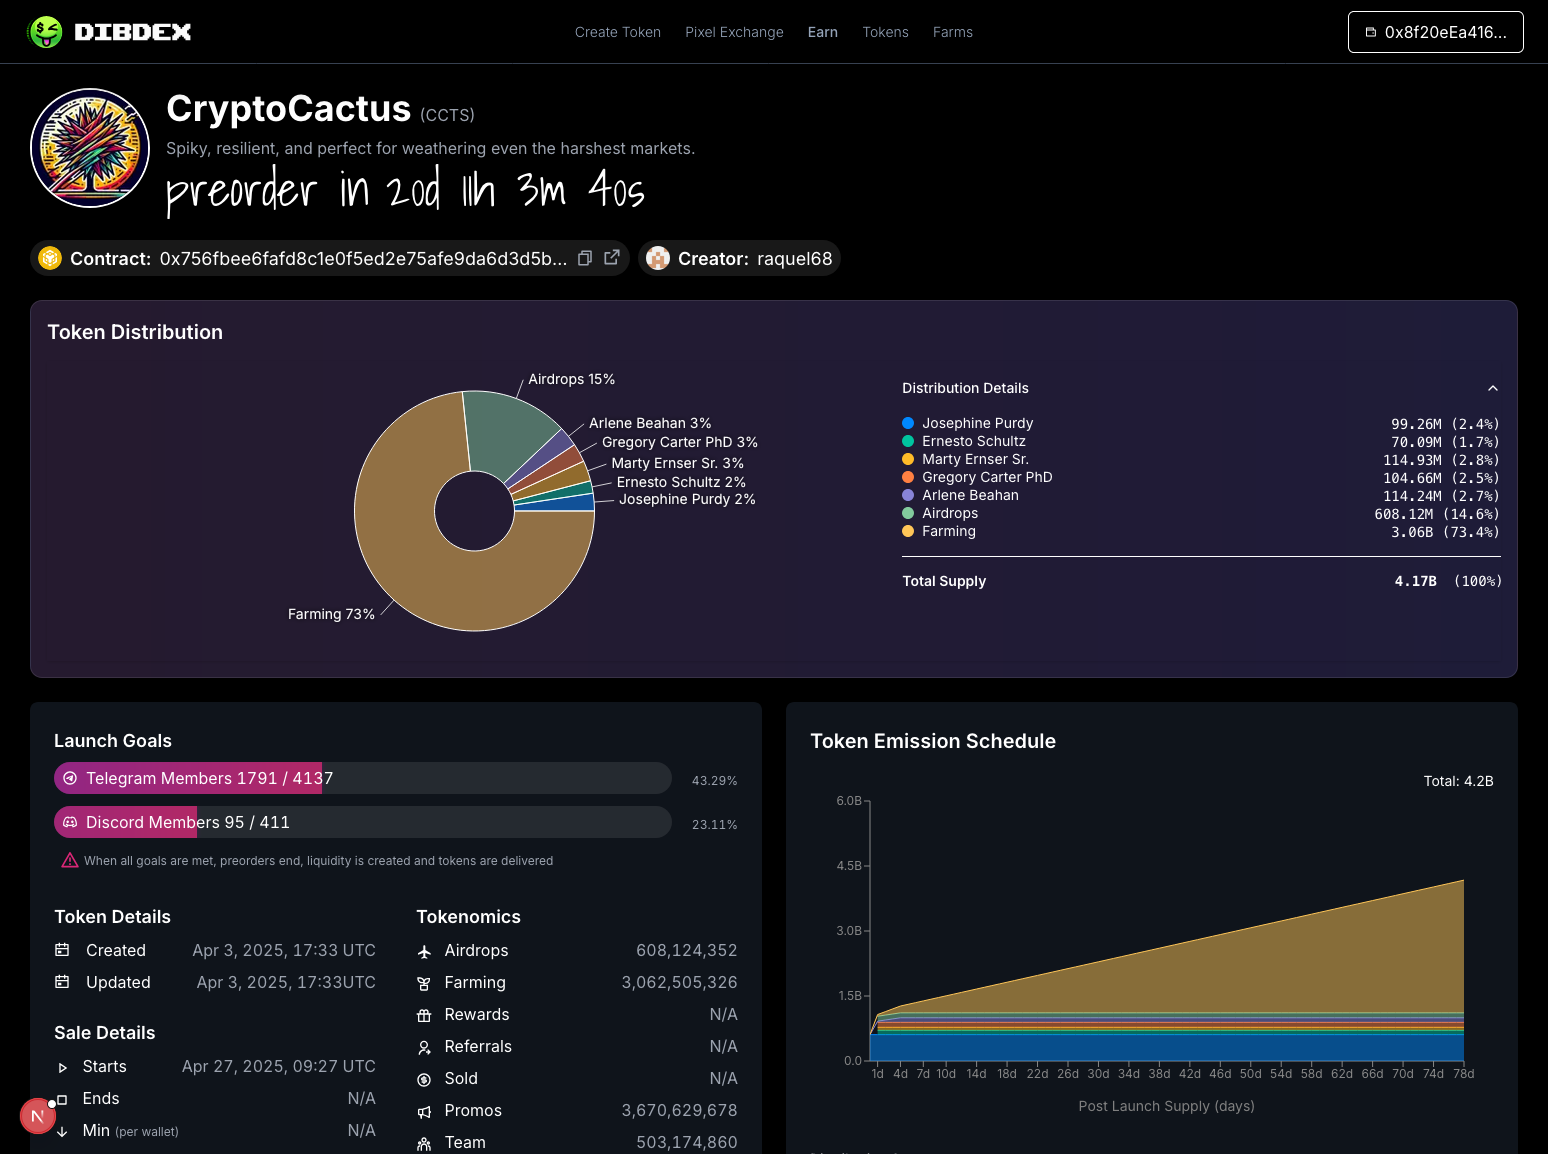This screenshot has height=1154, width=1548.
Task: Copy the contract address
Action: click(584, 258)
